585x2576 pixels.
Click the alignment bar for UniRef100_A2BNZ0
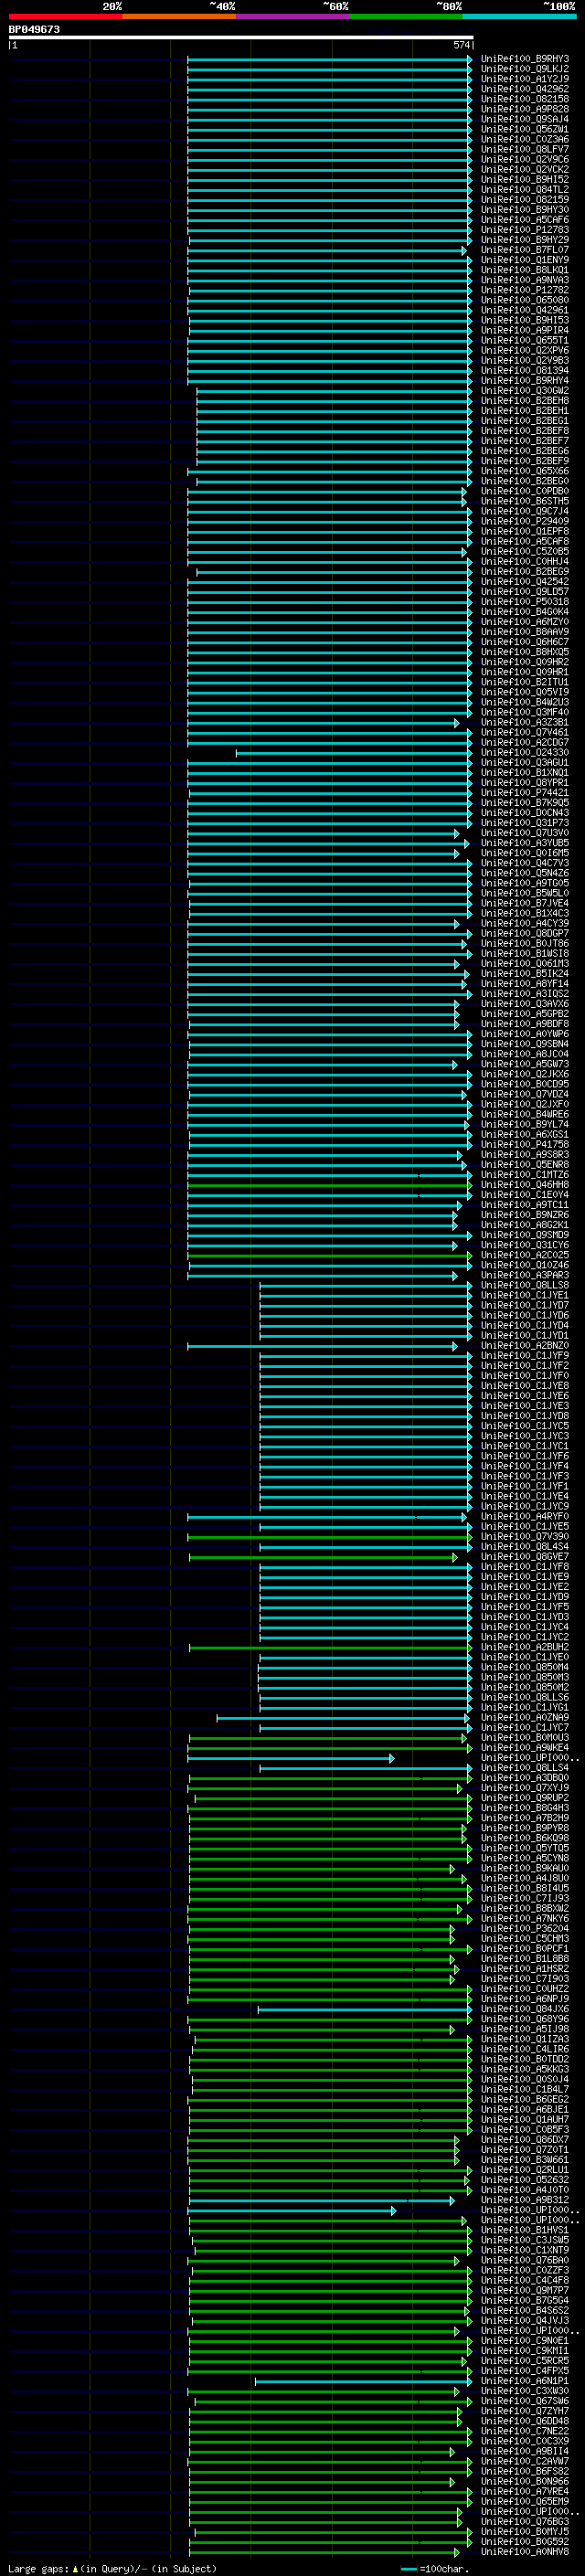point(322,1346)
